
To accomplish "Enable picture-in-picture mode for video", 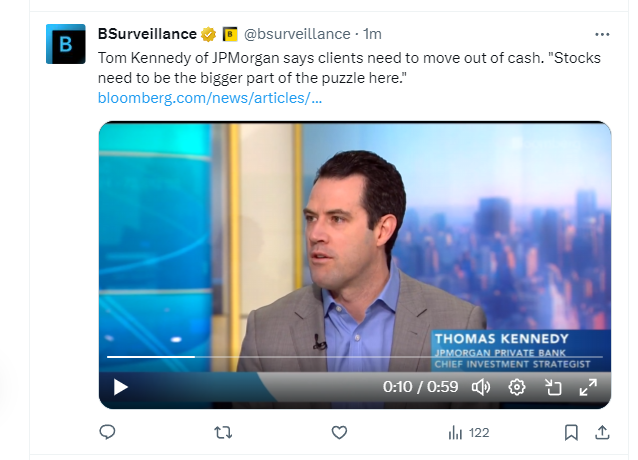I will pos(552,387).
